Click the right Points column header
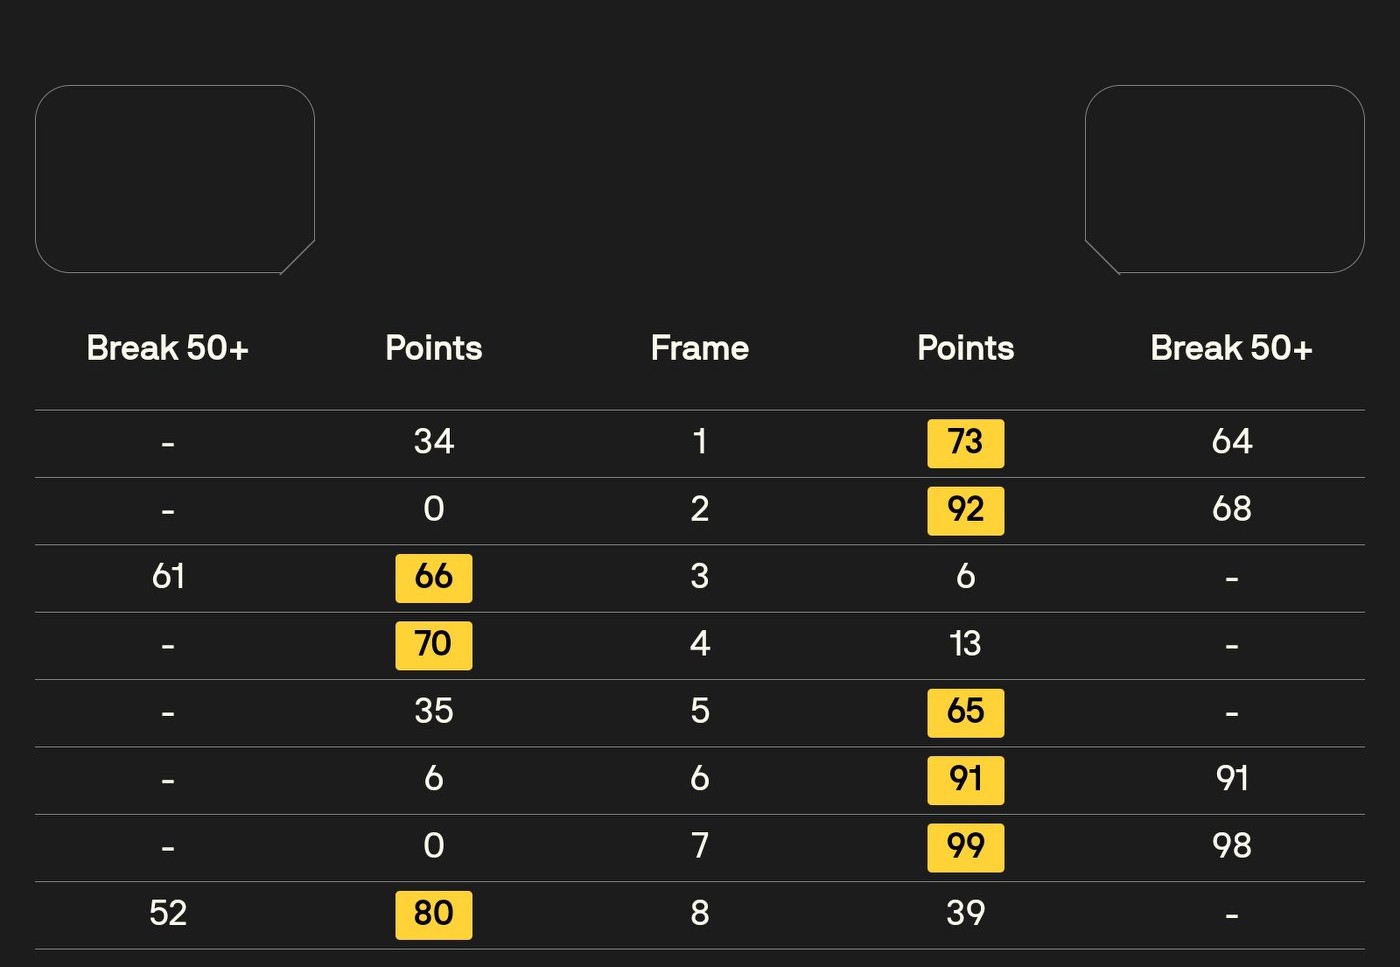Viewport: 1400px width, 967px height. [965, 348]
